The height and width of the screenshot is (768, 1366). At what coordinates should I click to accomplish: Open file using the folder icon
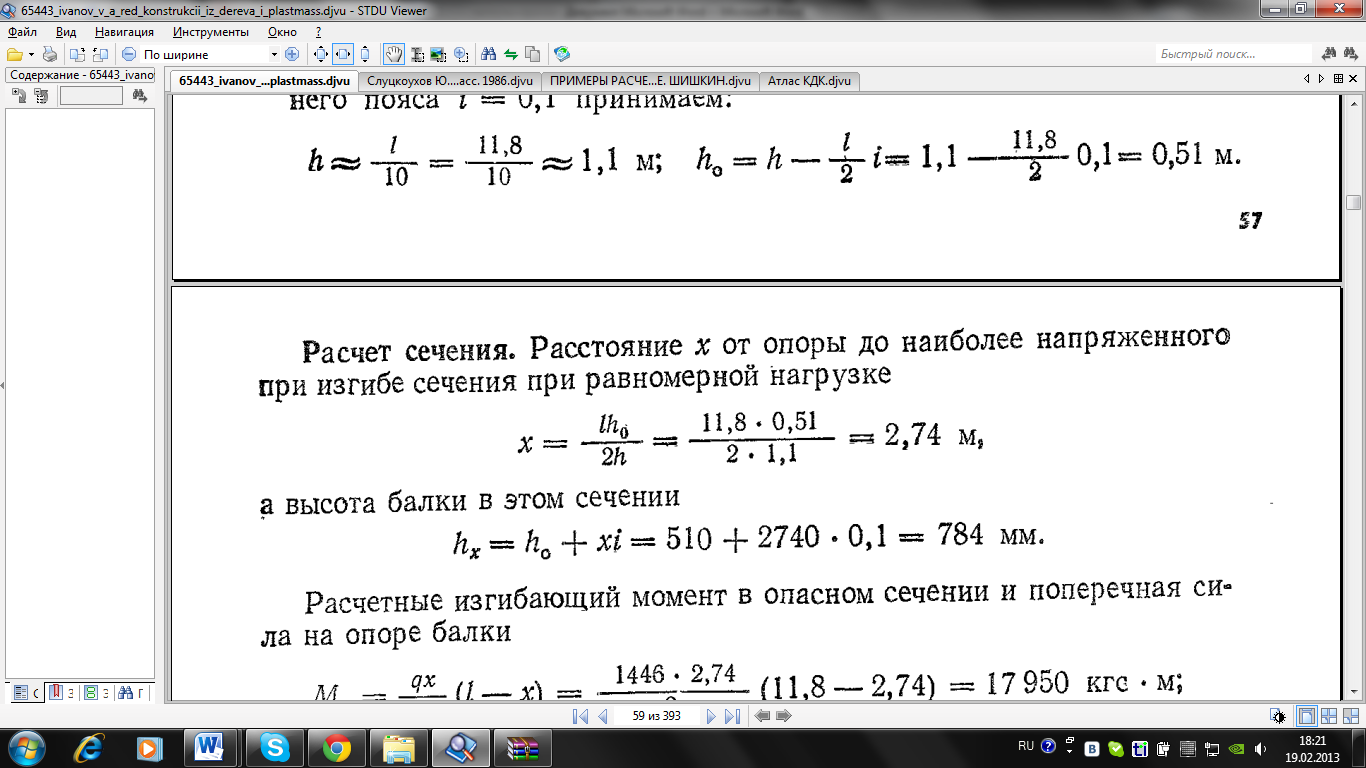[x=14, y=54]
